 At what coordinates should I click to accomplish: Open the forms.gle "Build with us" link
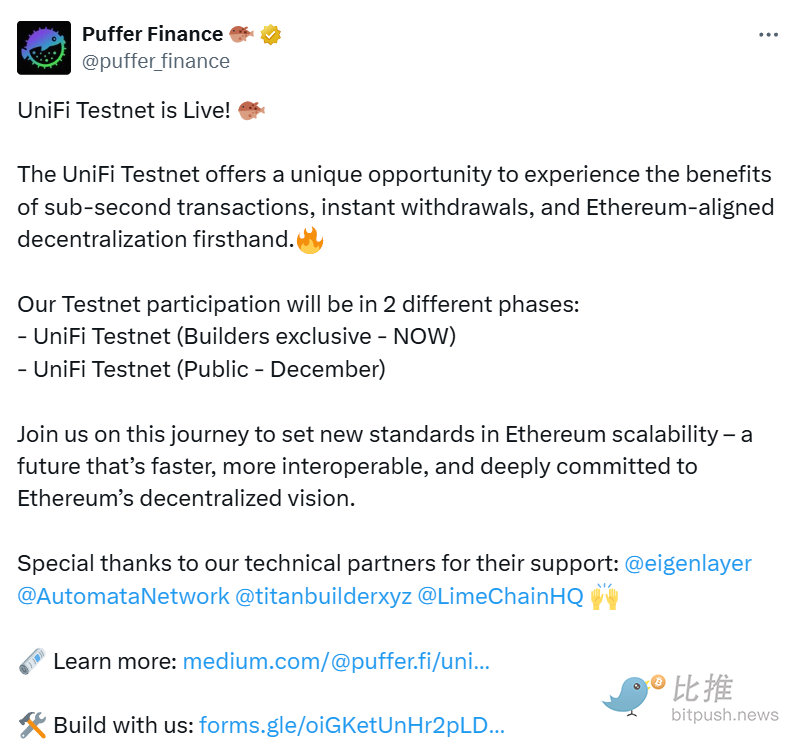[352, 725]
